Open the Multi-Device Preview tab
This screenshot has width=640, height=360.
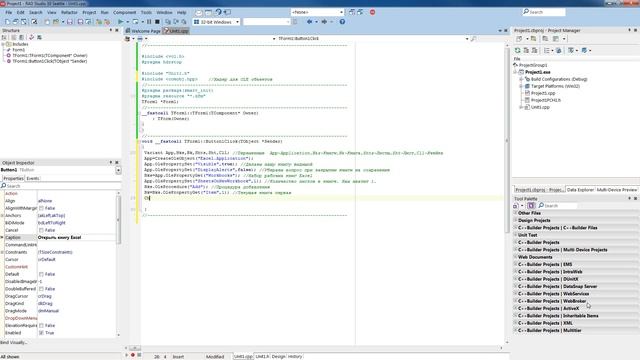[x=617, y=190]
